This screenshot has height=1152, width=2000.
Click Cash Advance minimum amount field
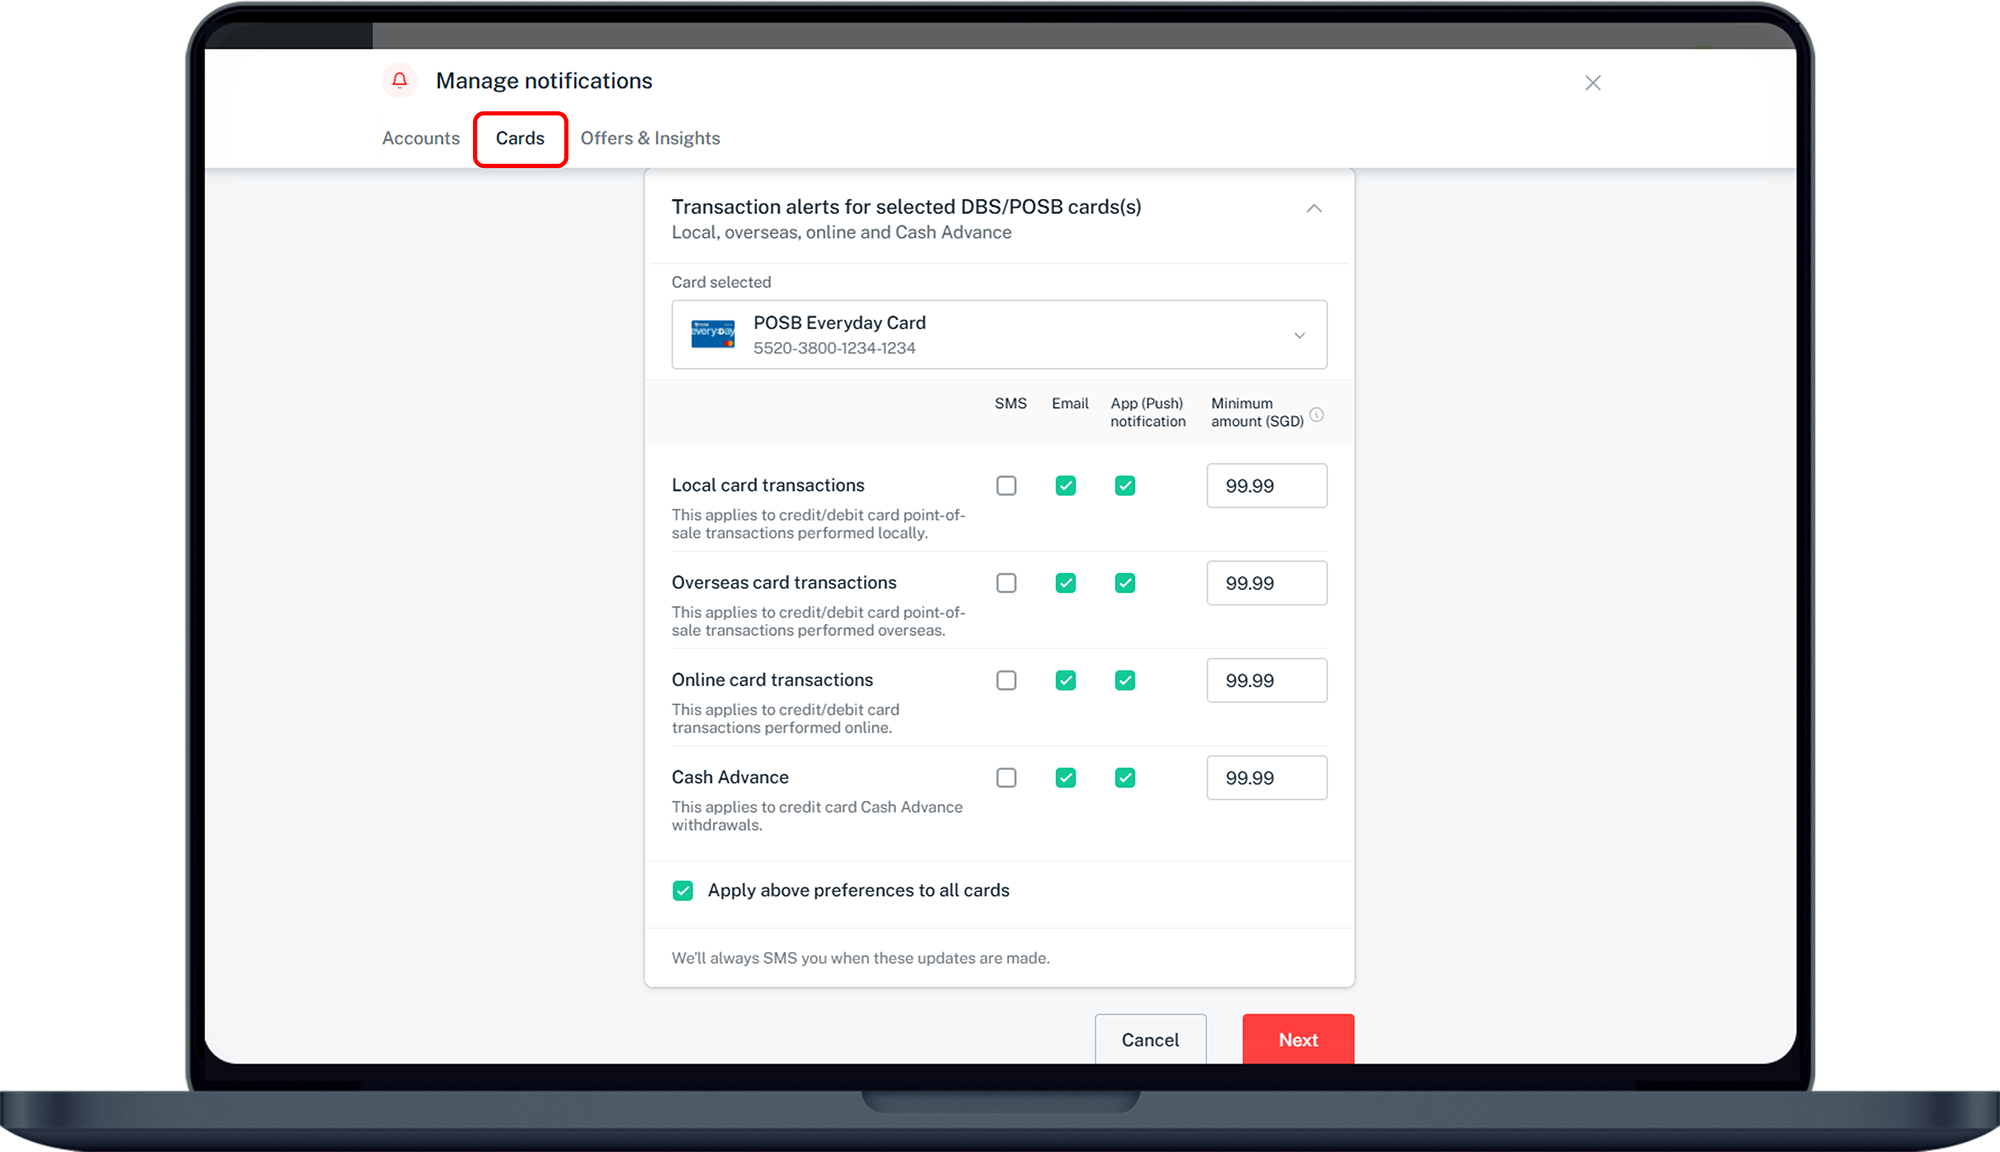click(x=1266, y=778)
